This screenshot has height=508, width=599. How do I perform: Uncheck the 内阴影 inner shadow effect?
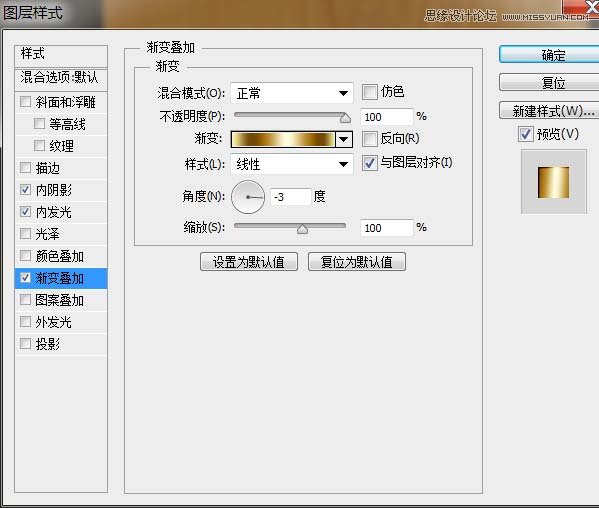coord(25,190)
